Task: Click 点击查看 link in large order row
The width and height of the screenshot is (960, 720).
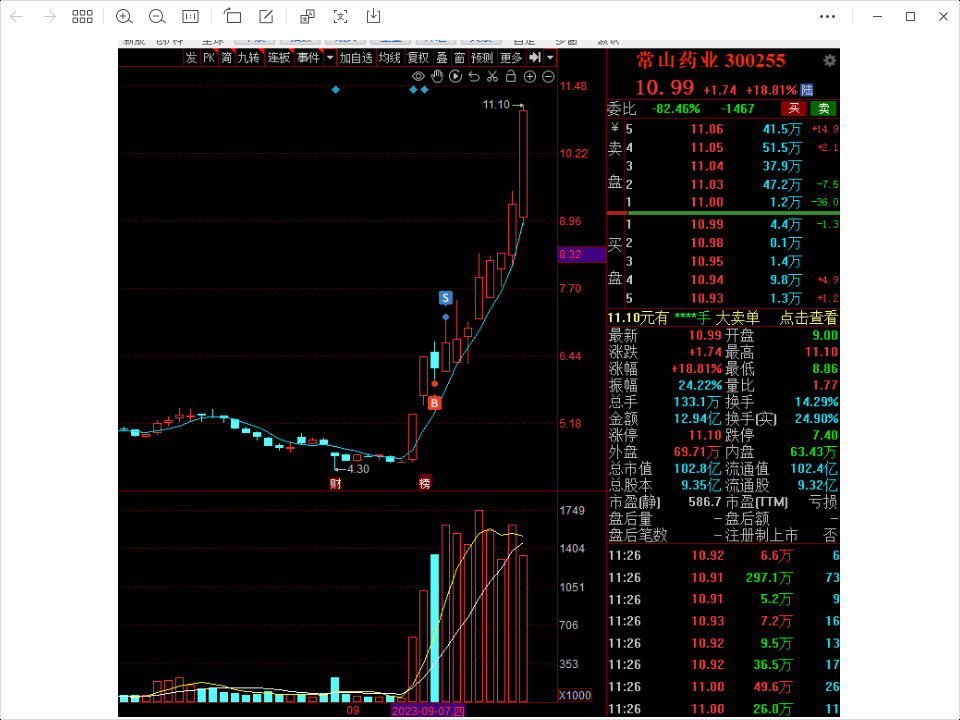Action: point(808,318)
